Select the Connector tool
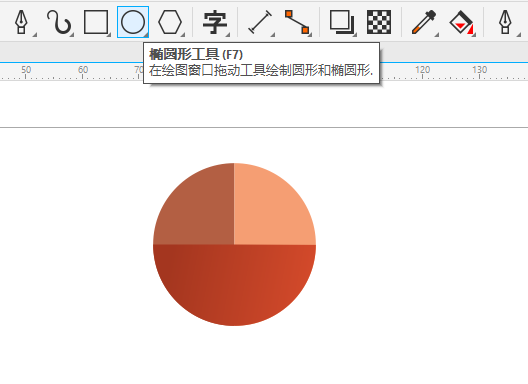The width and height of the screenshot is (528, 384). [x=297, y=22]
